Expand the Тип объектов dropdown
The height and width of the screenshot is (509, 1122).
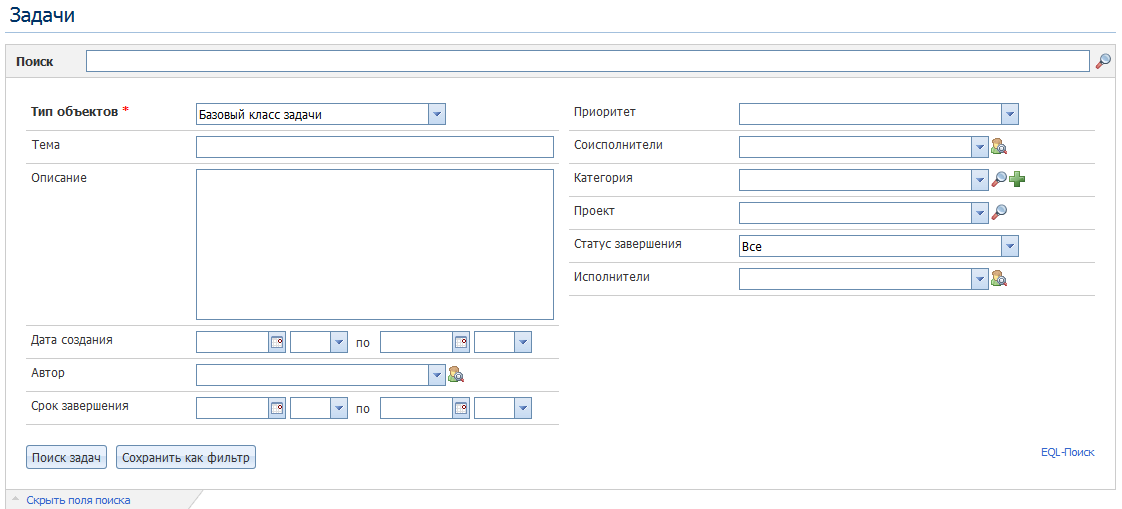(x=436, y=115)
